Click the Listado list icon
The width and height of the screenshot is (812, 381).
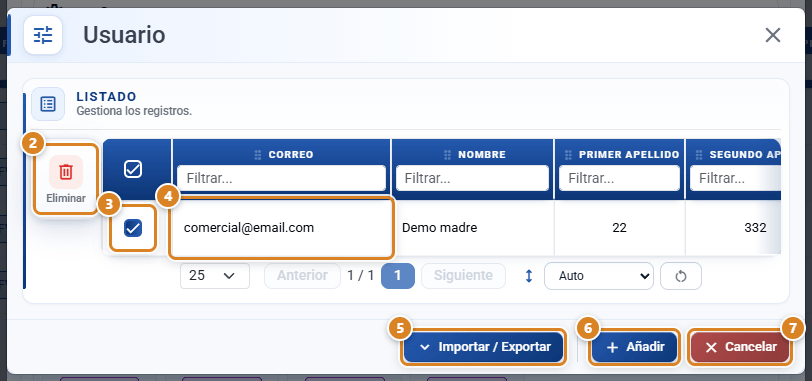(48, 104)
